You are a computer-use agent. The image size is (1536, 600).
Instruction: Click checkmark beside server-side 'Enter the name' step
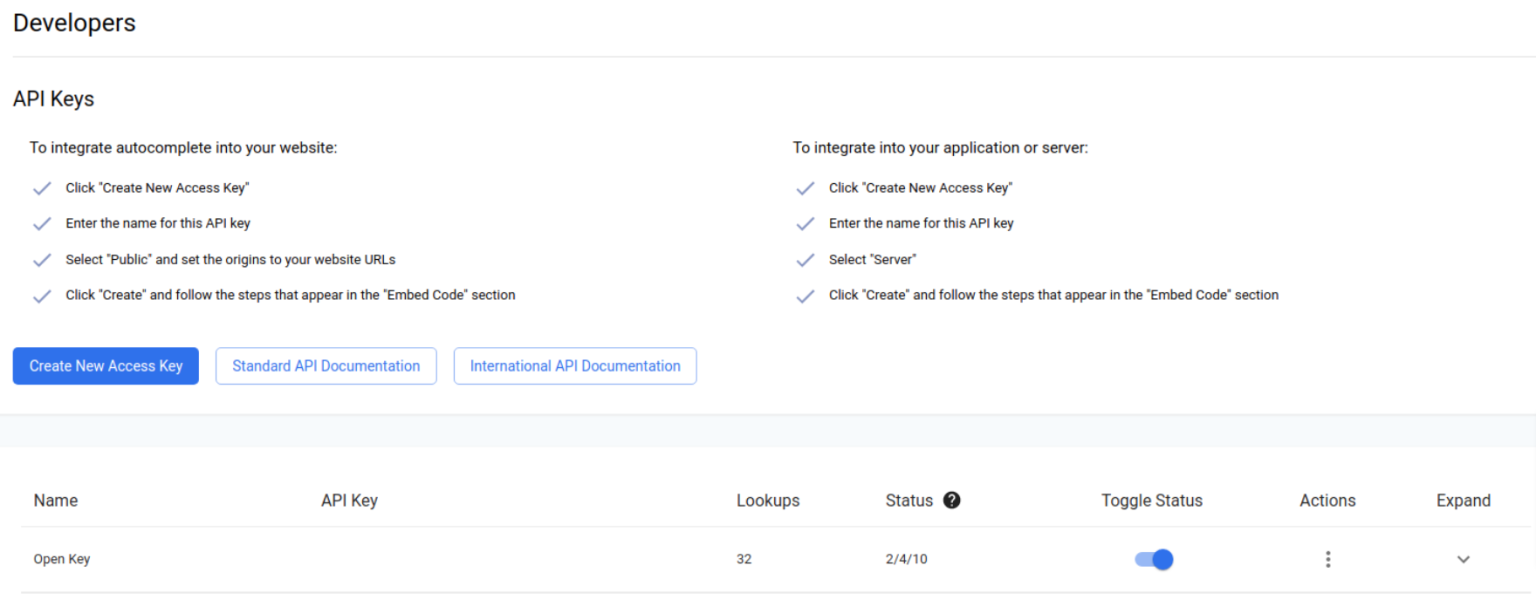(x=805, y=224)
